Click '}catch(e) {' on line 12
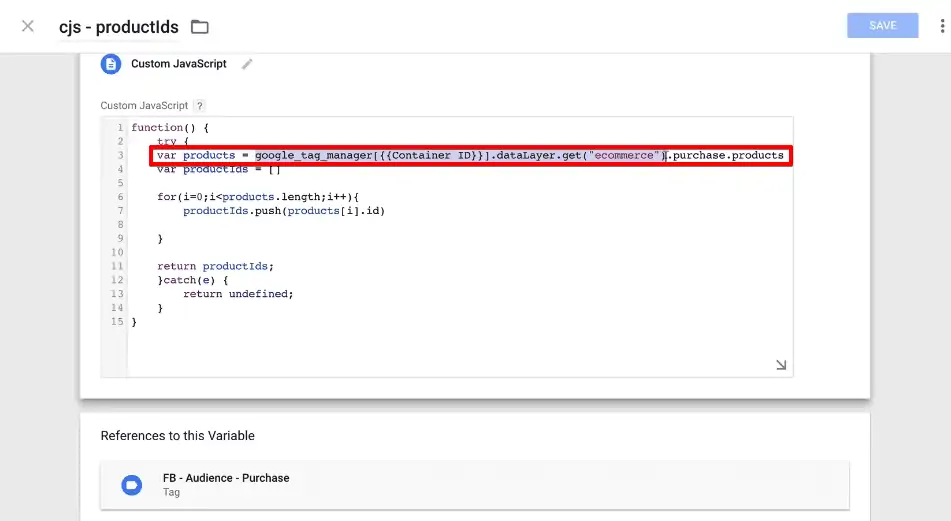 [x=193, y=280]
